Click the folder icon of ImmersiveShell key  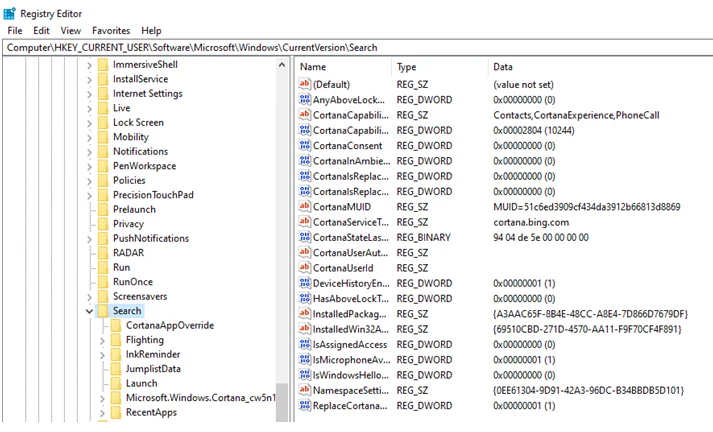pos(103,65)
